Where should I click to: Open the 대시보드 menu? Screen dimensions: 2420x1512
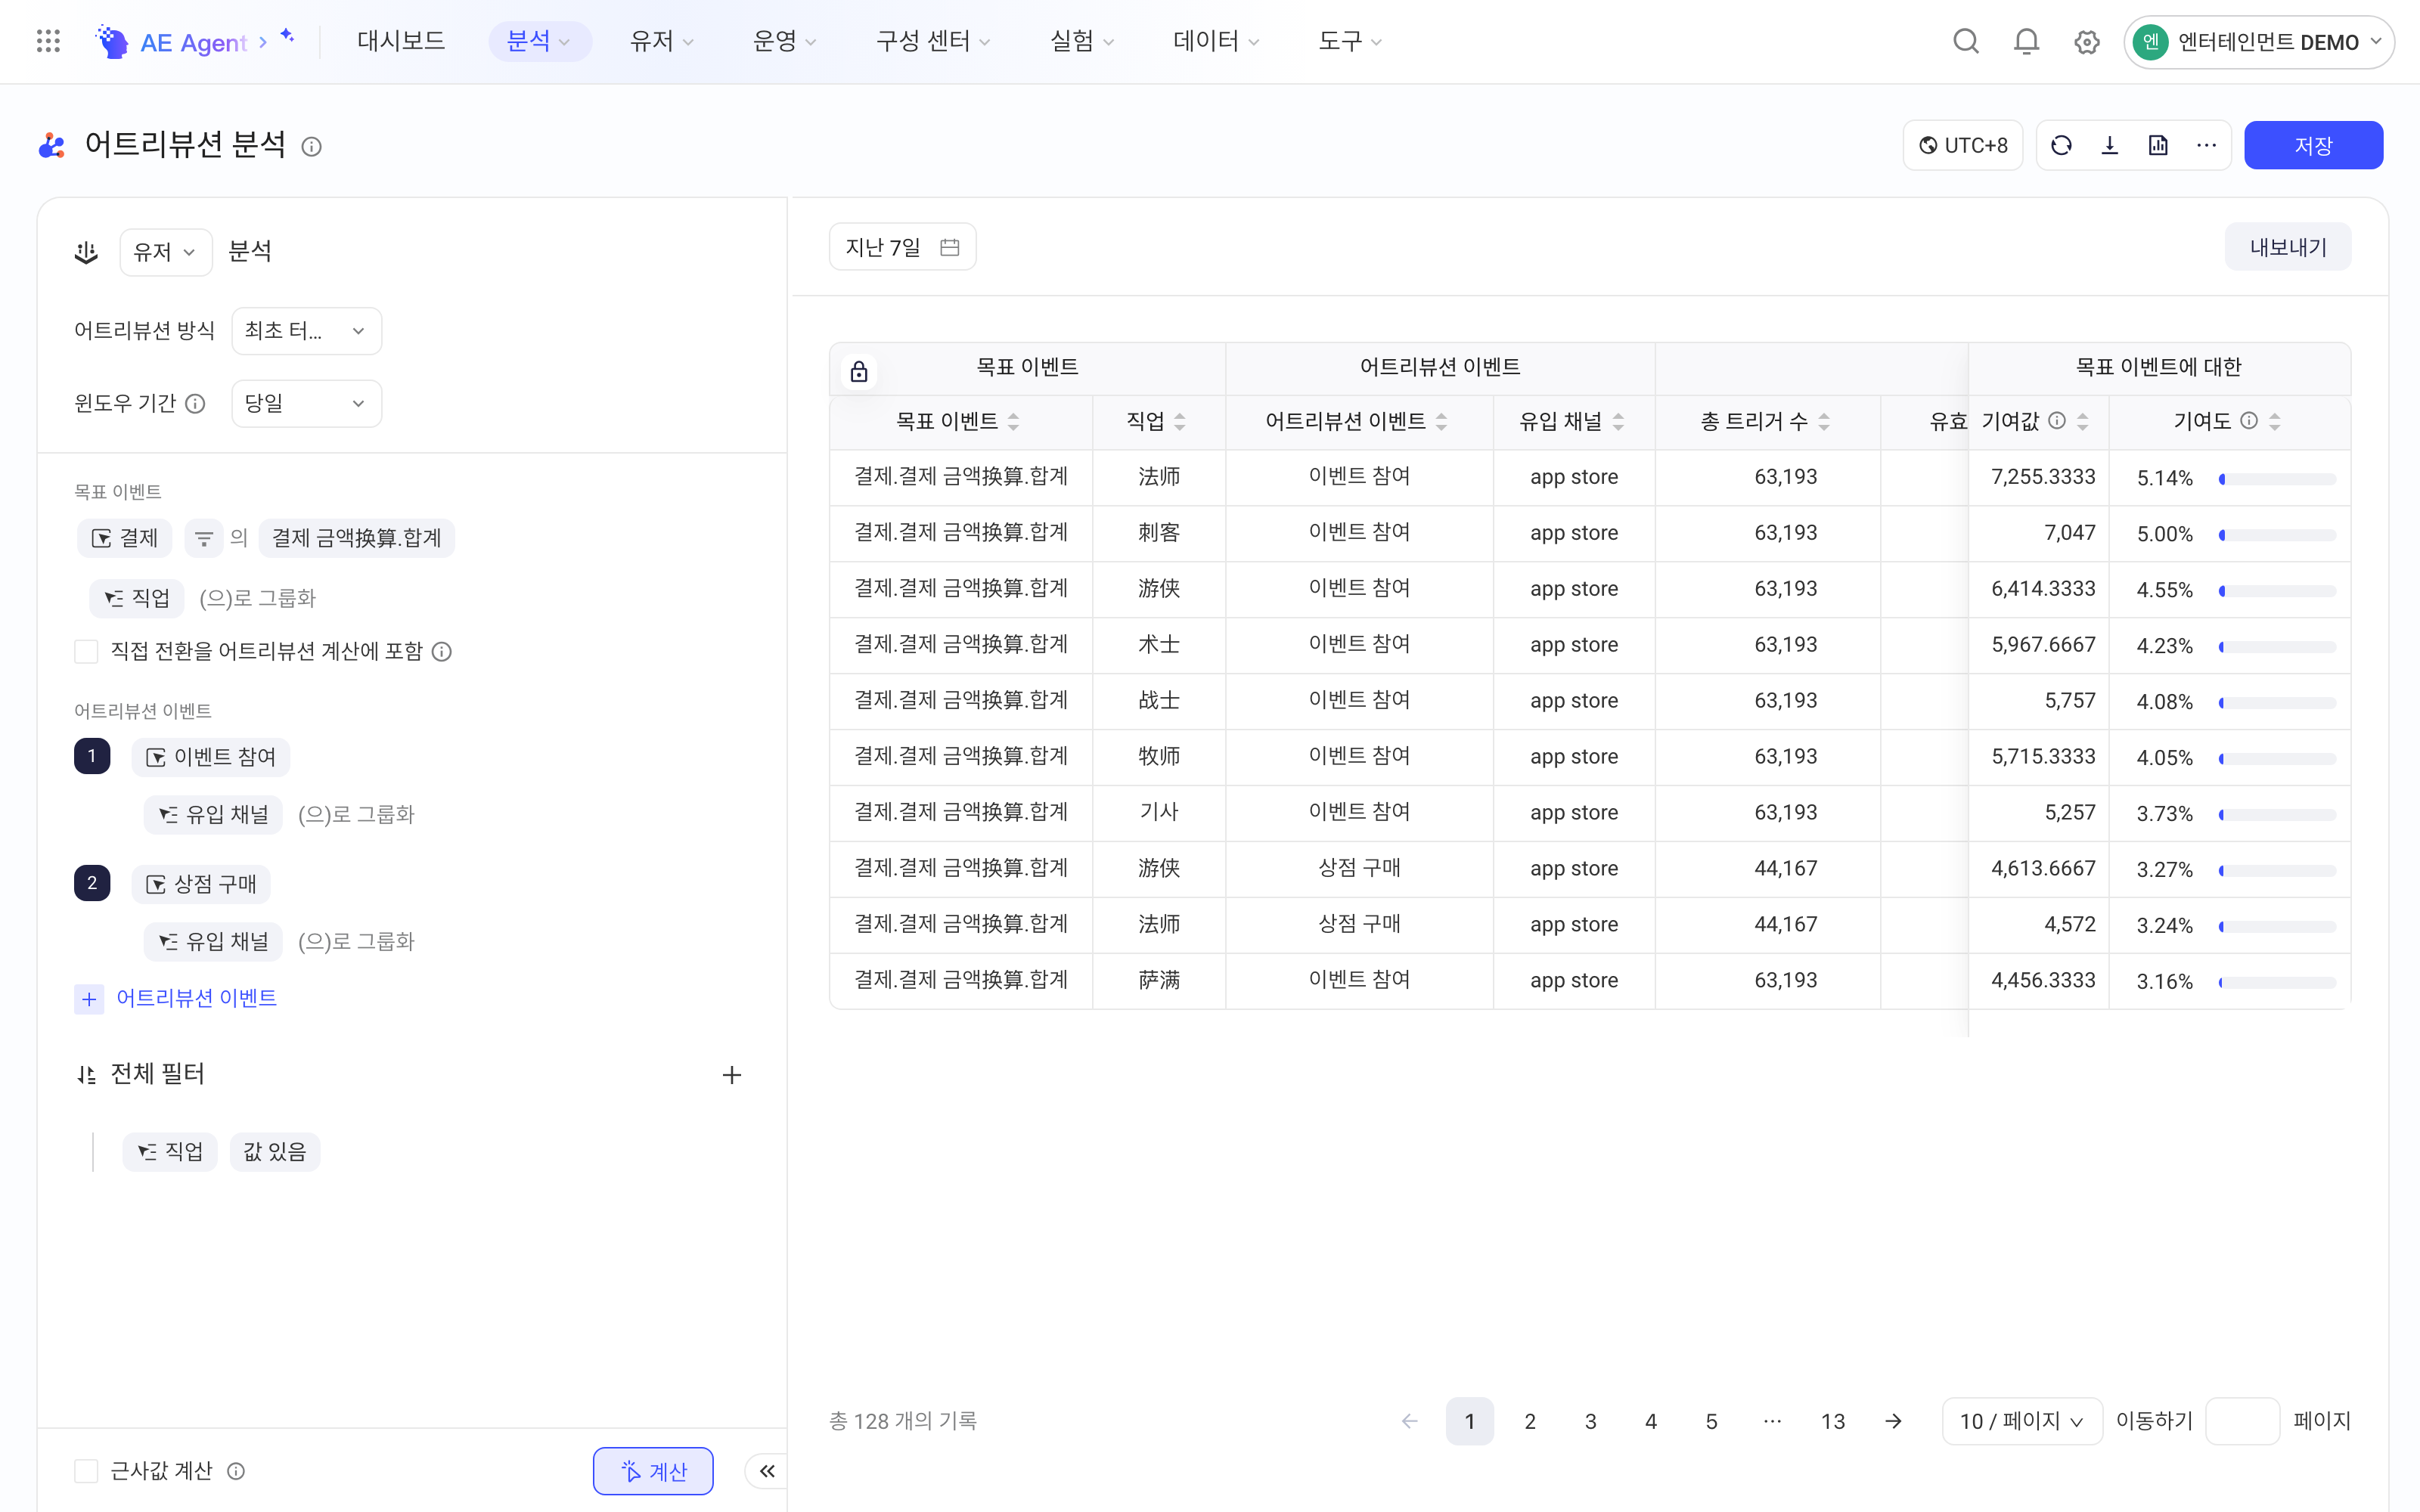tap(401, 41)
